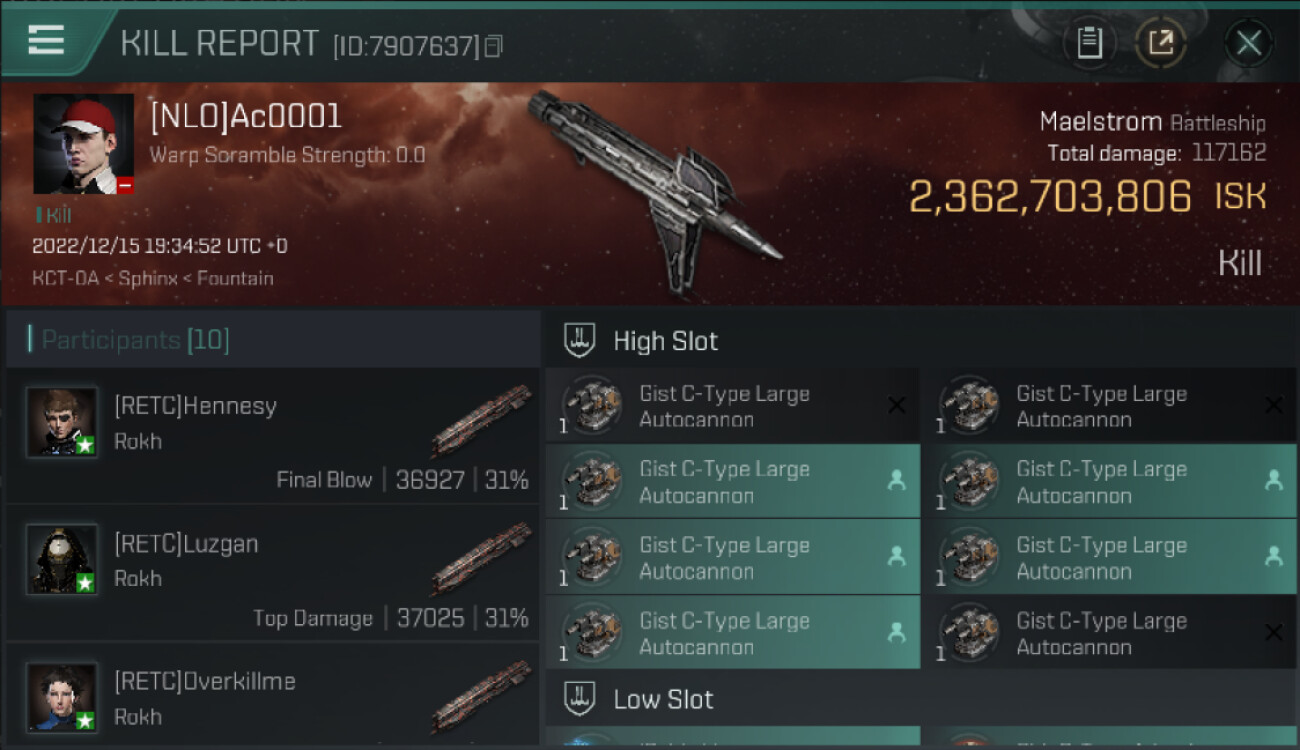Click the Low Slot section icon

tap(580, 699)
